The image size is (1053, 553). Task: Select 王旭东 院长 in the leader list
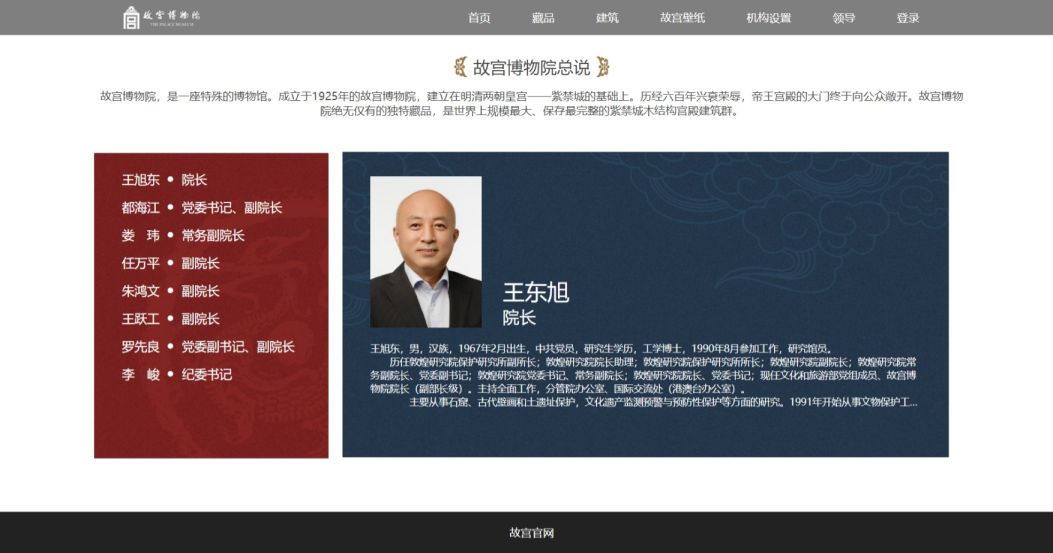coord(164,179)
